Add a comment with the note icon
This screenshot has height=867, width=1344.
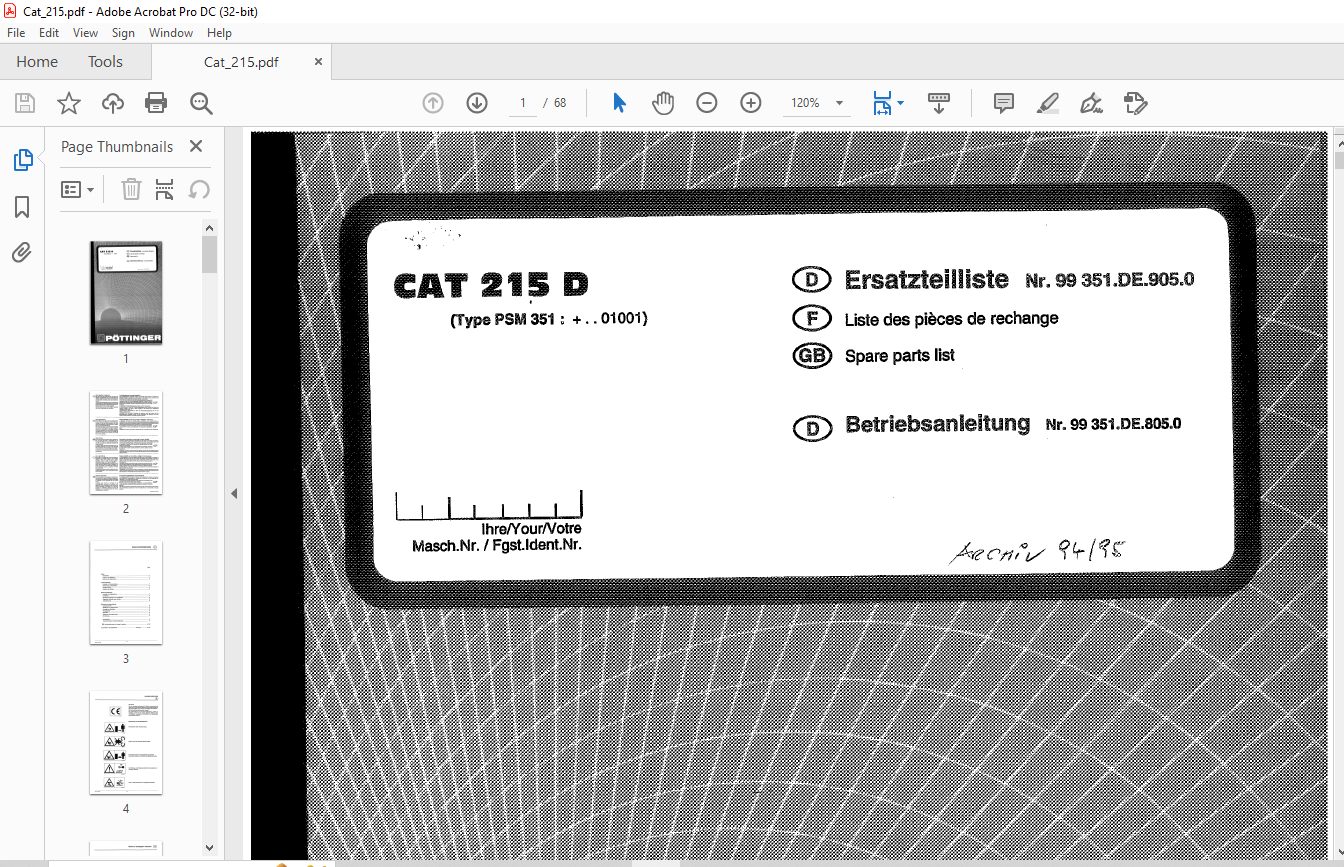1003,103
